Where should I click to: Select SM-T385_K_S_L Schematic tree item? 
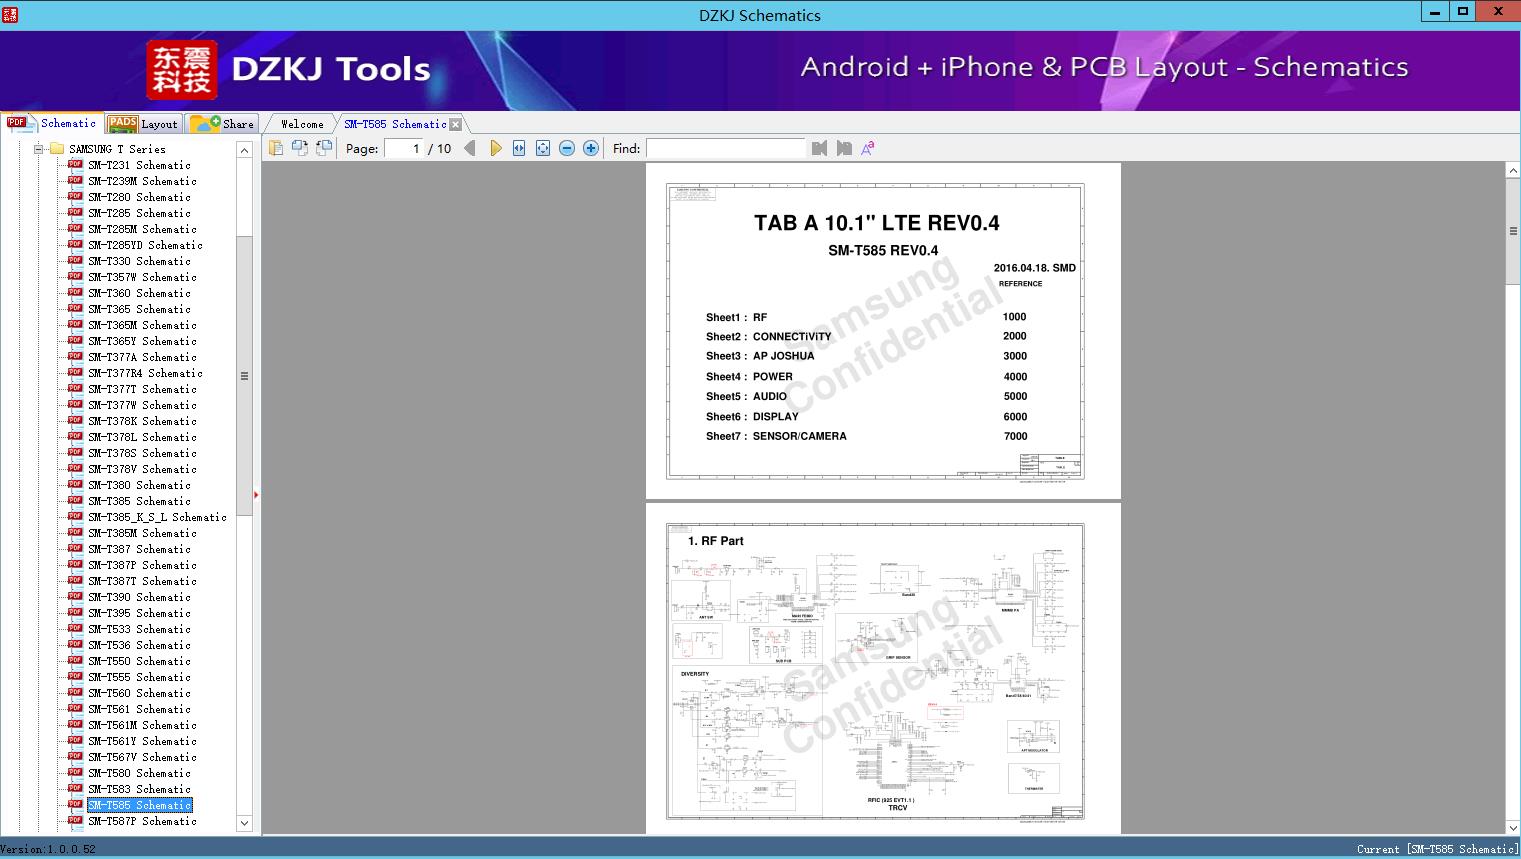157,517
